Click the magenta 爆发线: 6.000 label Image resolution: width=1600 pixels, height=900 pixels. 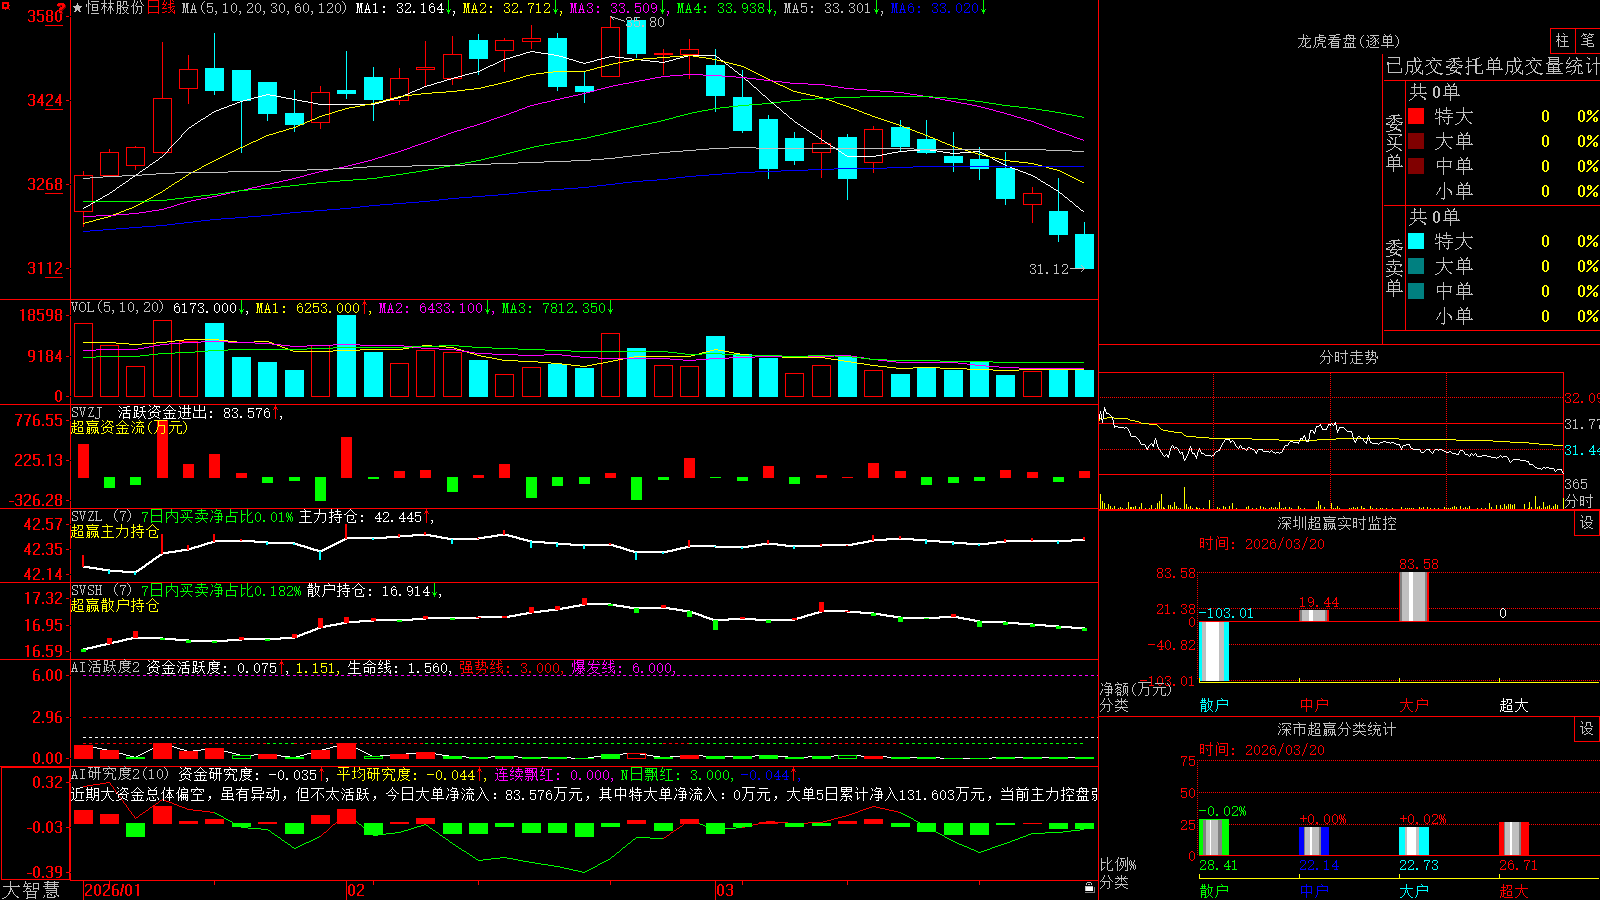623,668
